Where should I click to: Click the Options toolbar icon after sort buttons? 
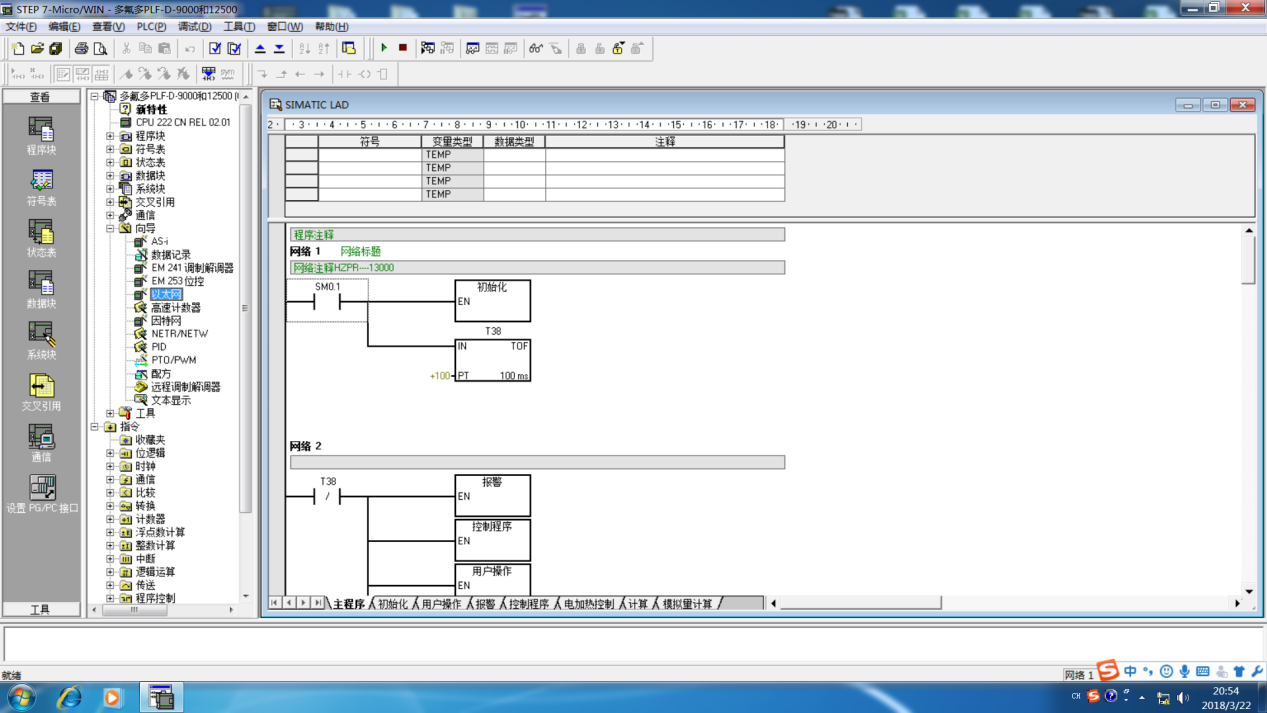coord(349,48)
